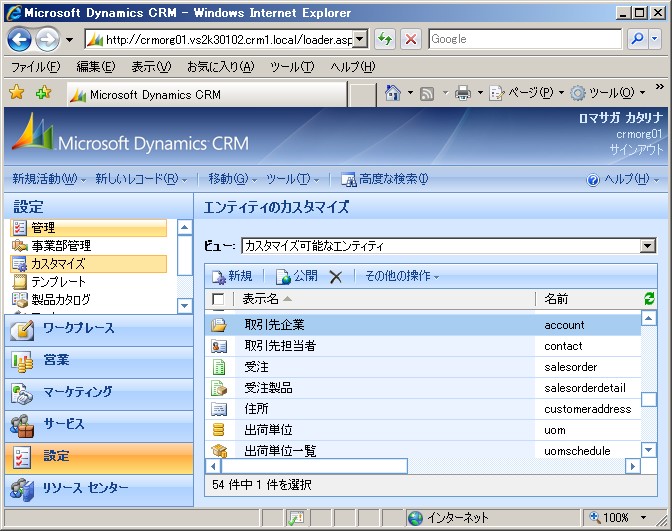Click the entity grid horizontal scrollbar thumb
The image size is (672, 531).
pyautogui.click(x=314, y=466)
